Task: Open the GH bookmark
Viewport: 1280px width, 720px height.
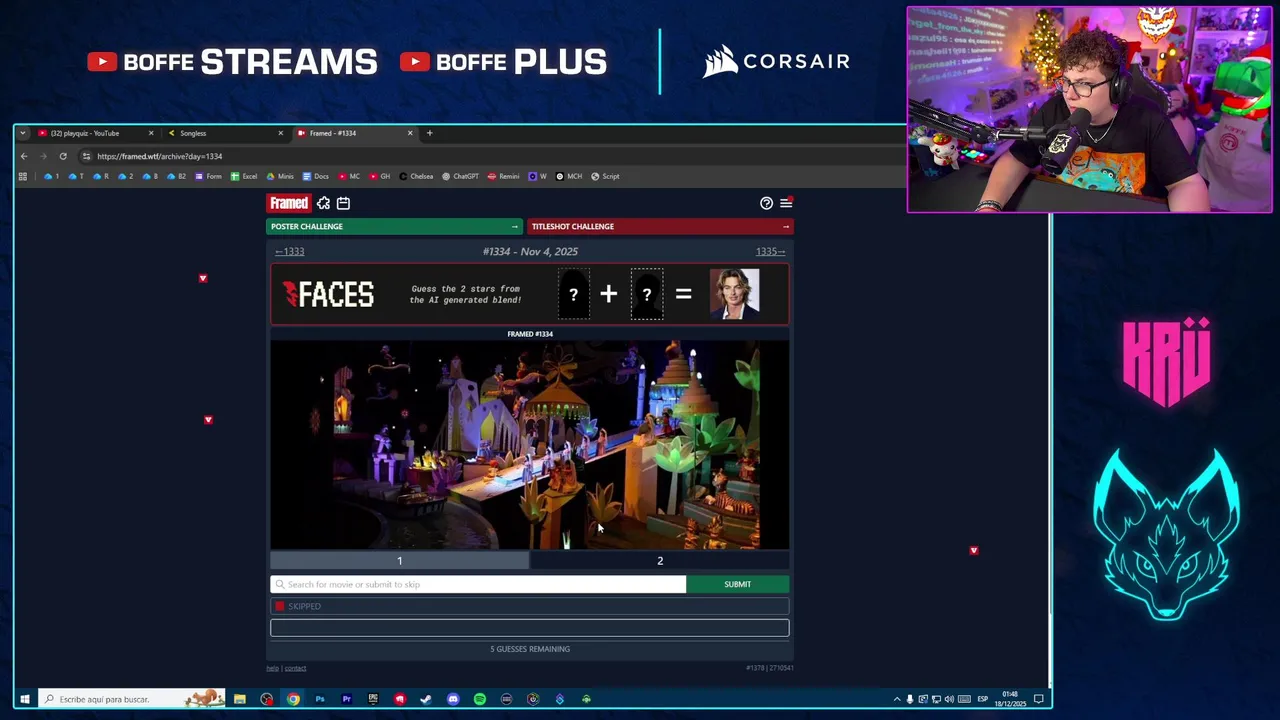Action: (380, 176)
